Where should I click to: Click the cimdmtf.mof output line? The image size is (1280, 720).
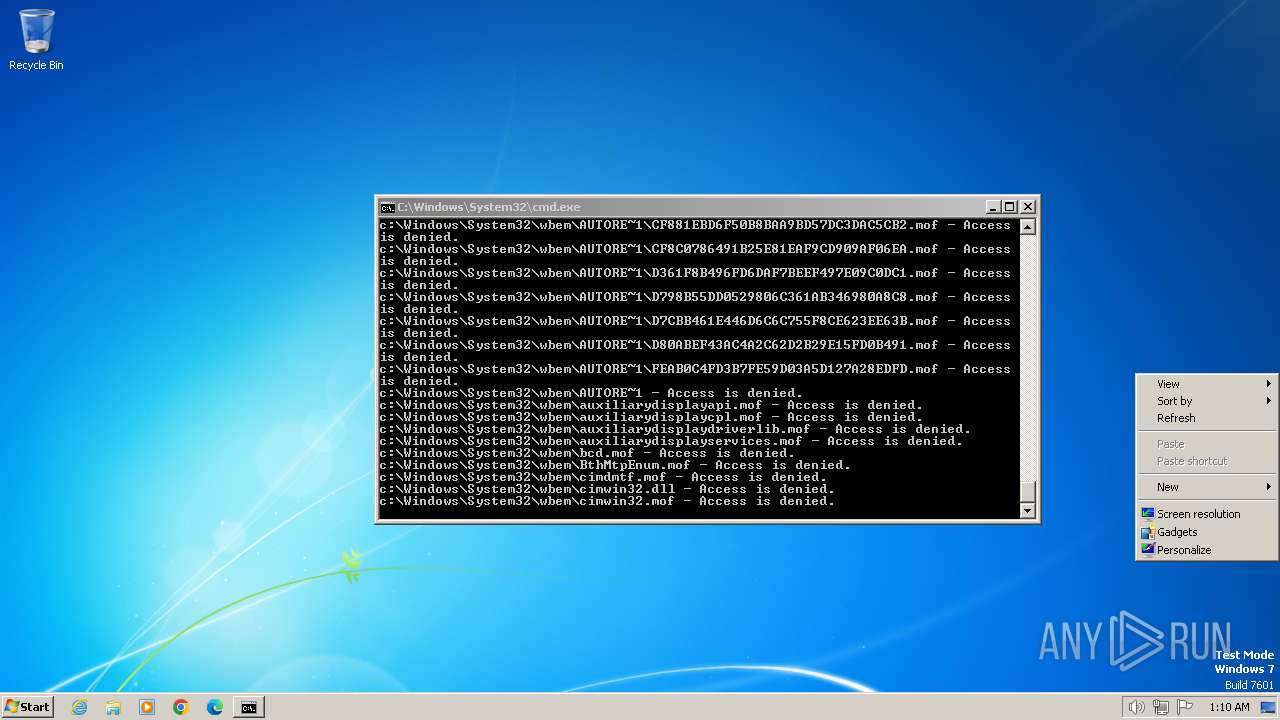pos(603,477)
